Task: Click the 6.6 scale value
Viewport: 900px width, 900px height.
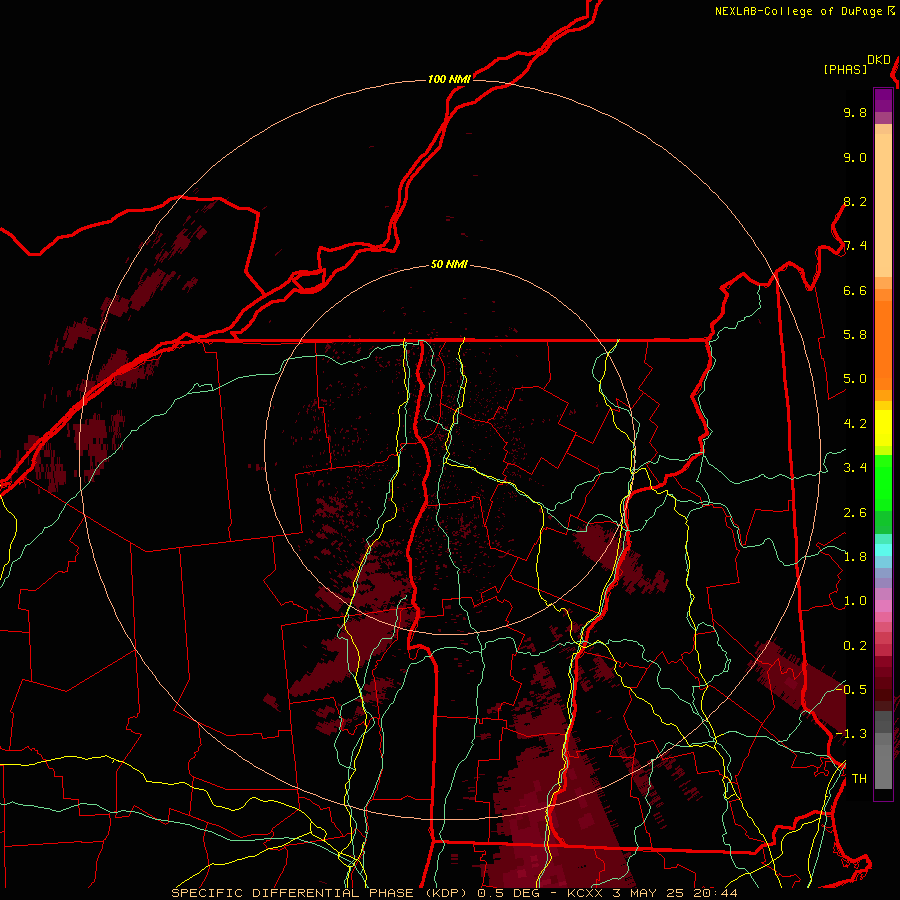Action: (x=855, y=291)
